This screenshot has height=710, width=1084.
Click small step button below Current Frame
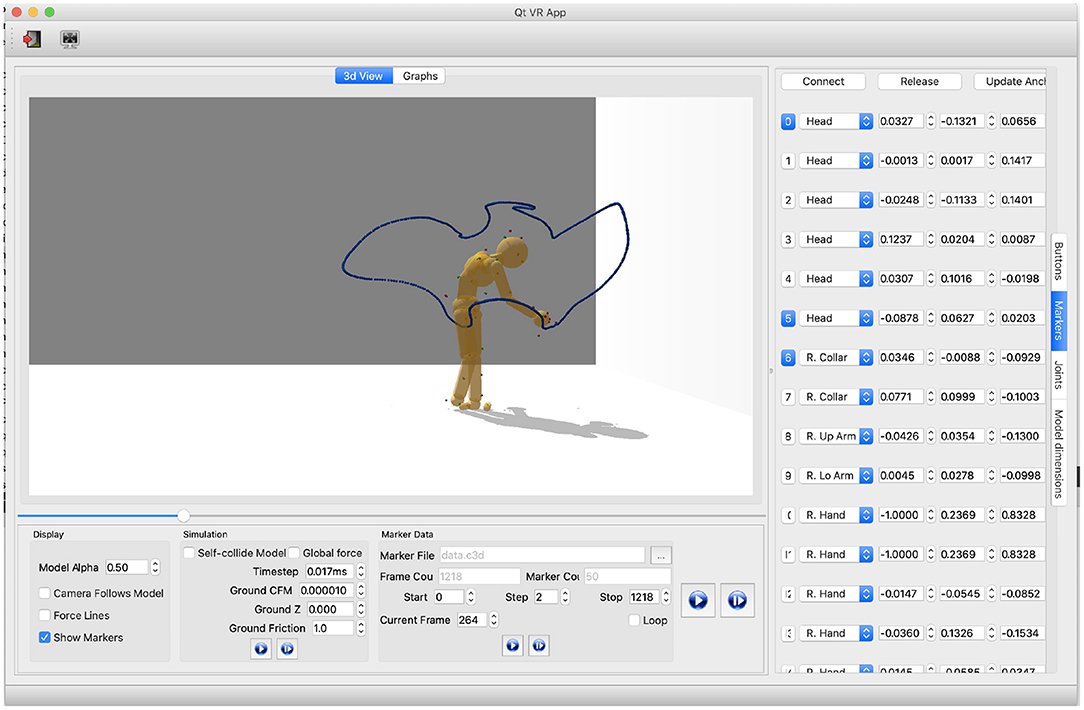[539, 645]
